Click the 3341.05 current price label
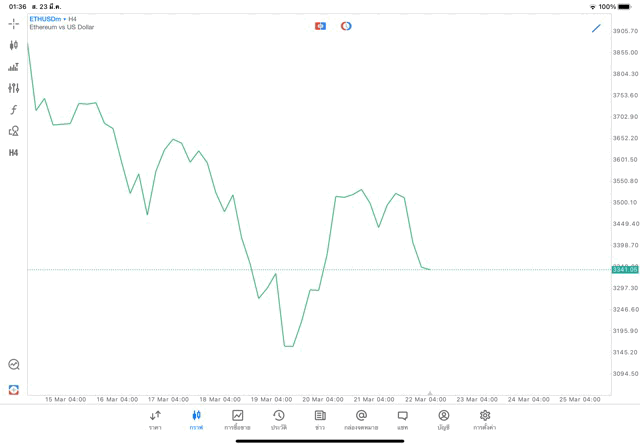640x447 pixels. click(625, 270)
